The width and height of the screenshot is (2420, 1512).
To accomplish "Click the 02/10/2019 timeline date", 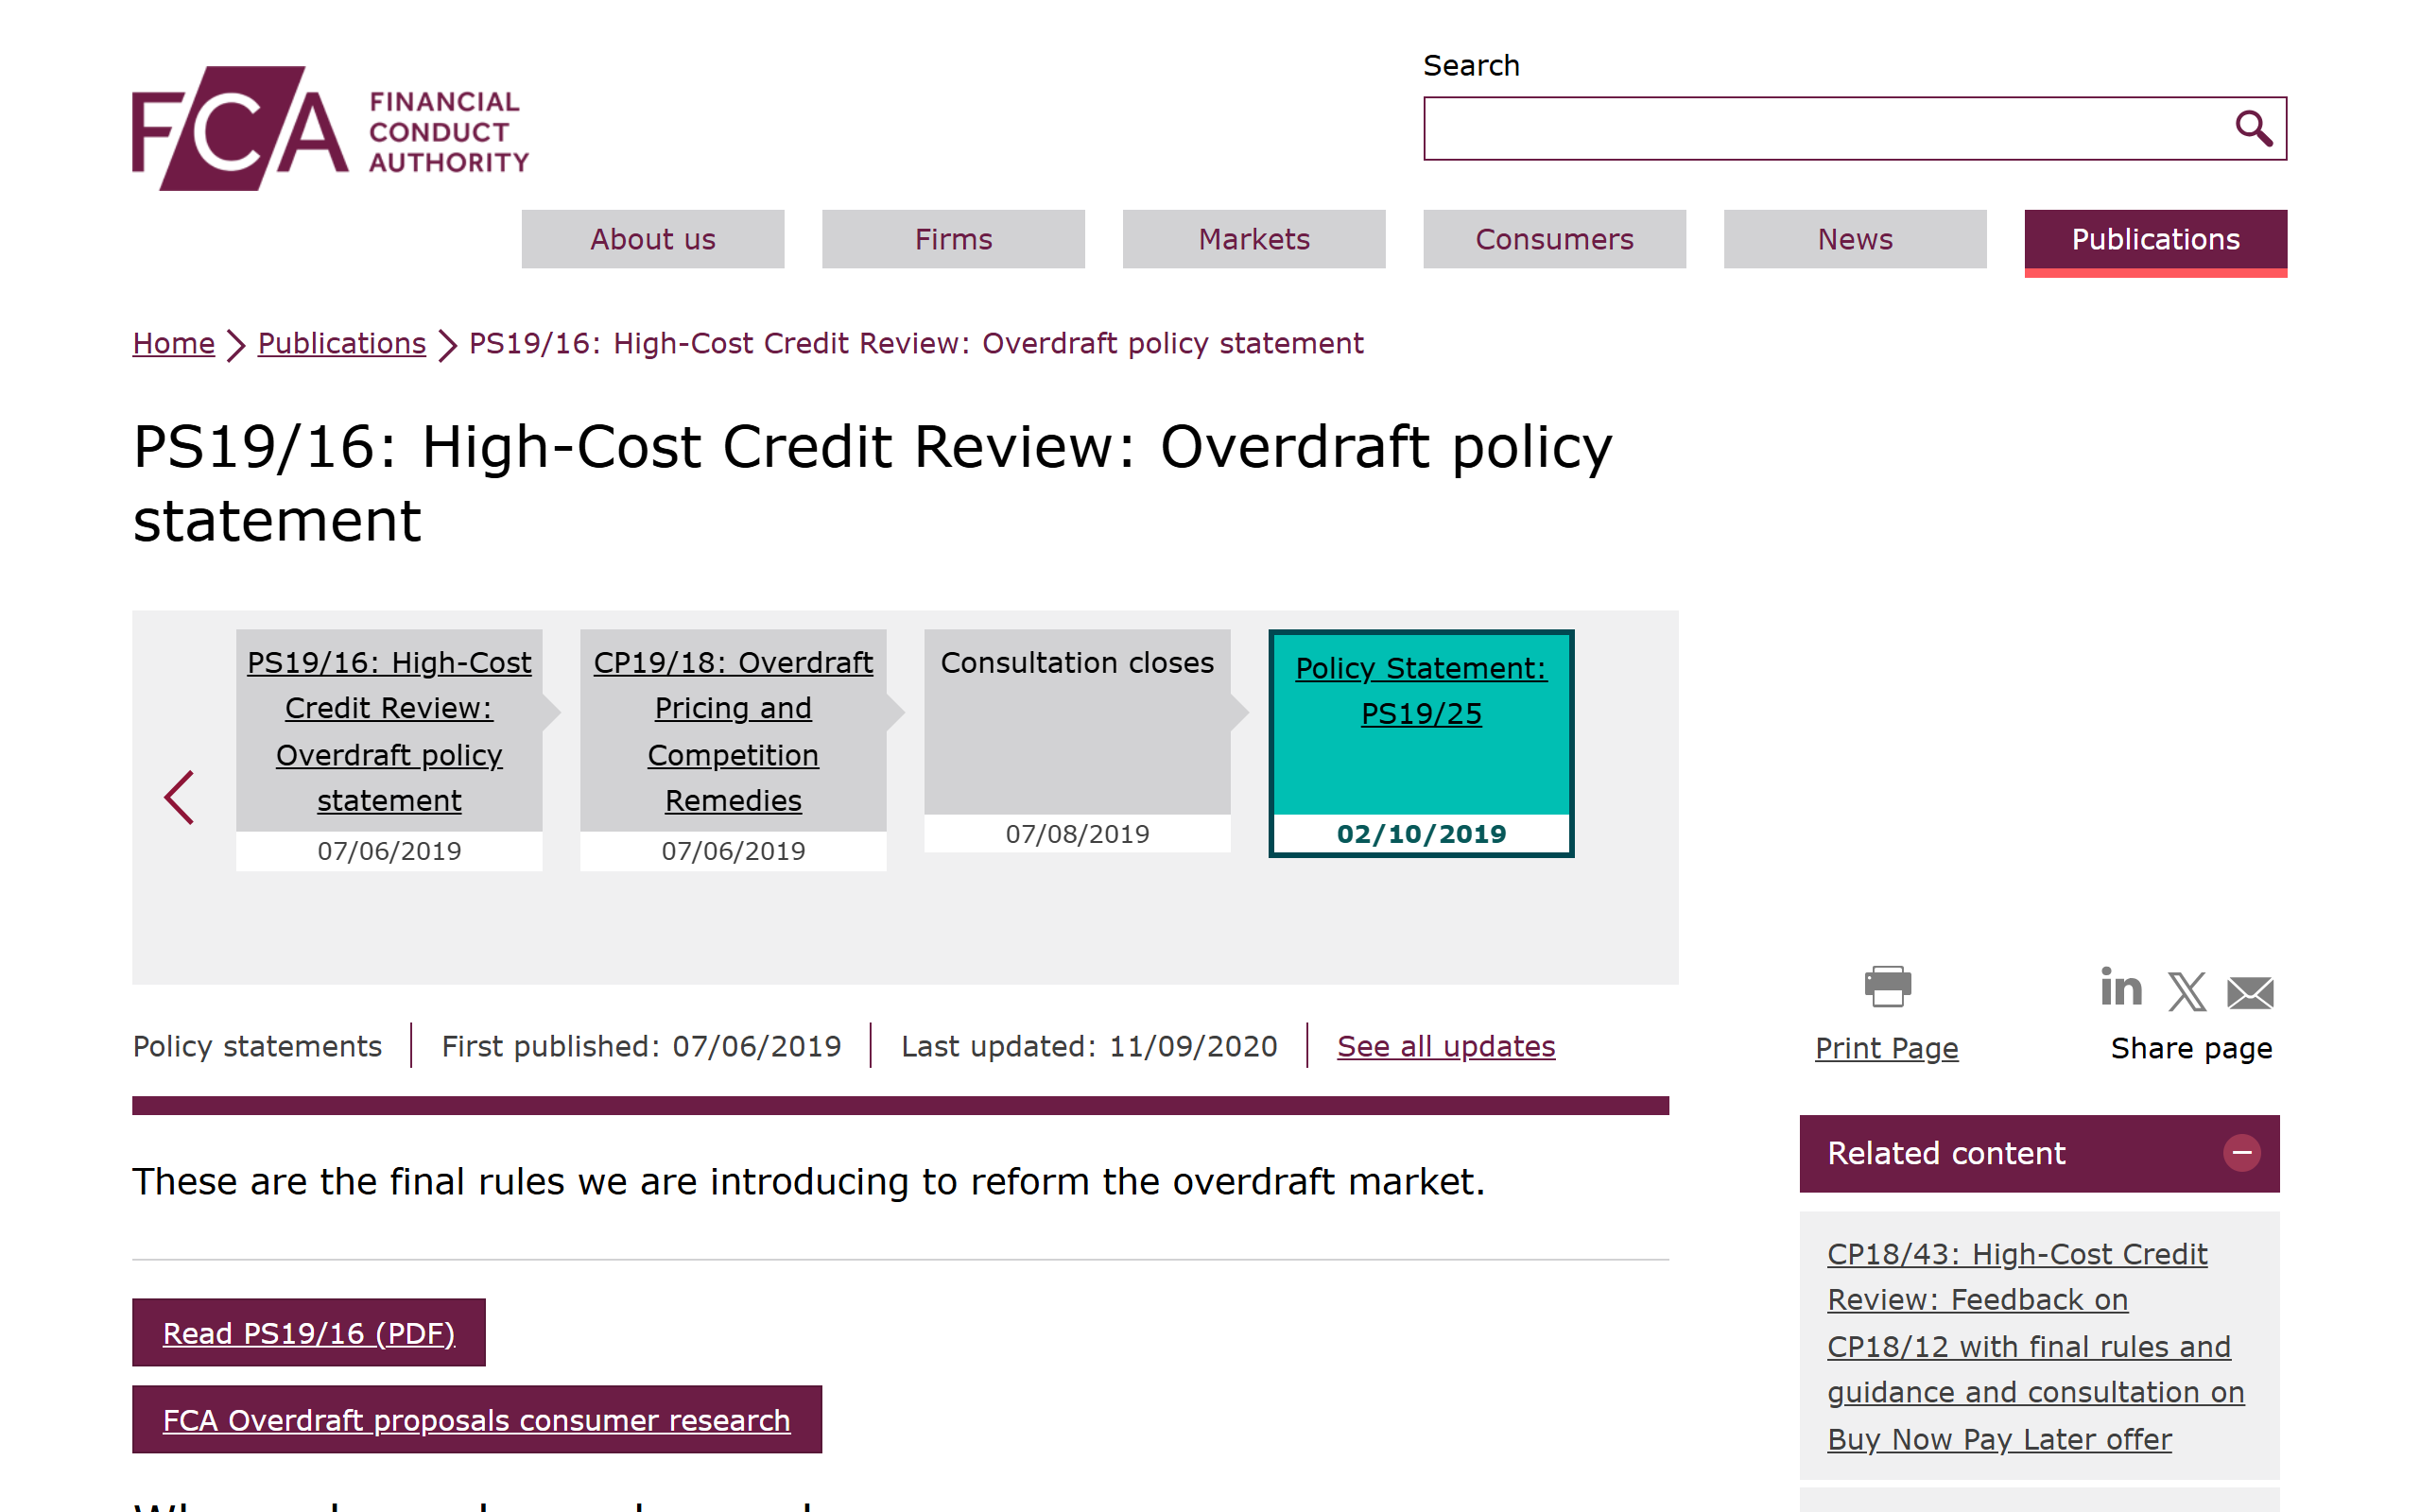I will tap(1421, 834).
